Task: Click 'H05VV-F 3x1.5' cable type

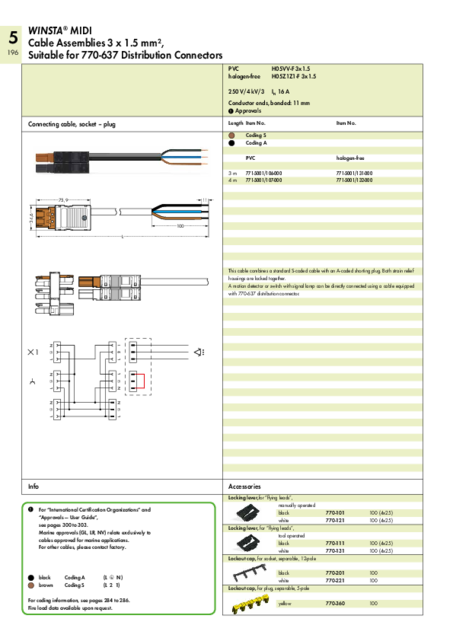Action: tap(291, 69)
